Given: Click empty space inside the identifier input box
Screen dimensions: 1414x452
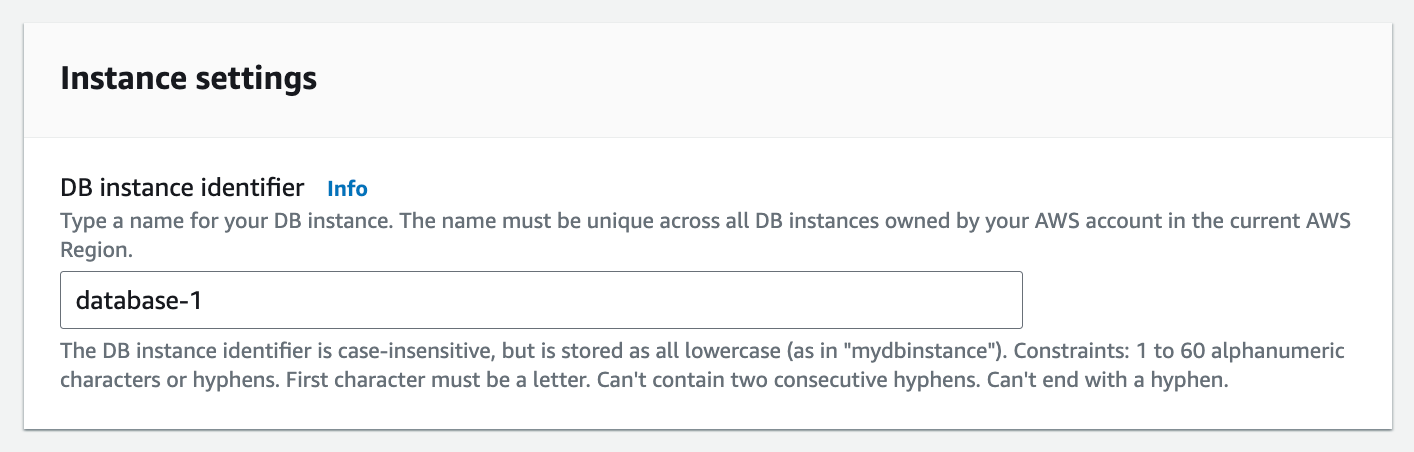Looking at the screenshot, I should tap(700, 300).
